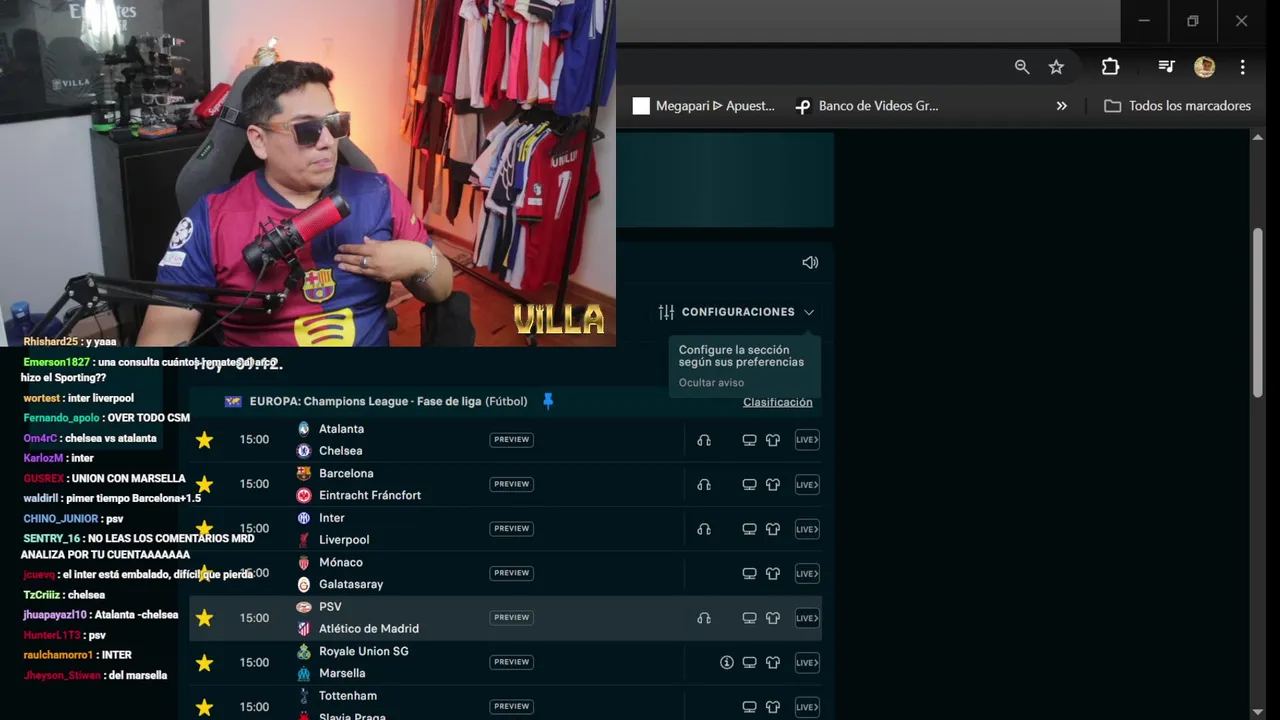Open lineups shirt icon for Tottenham match
Screen dimensions: 1280x720
pyautogui.click(x=773, y=707)
